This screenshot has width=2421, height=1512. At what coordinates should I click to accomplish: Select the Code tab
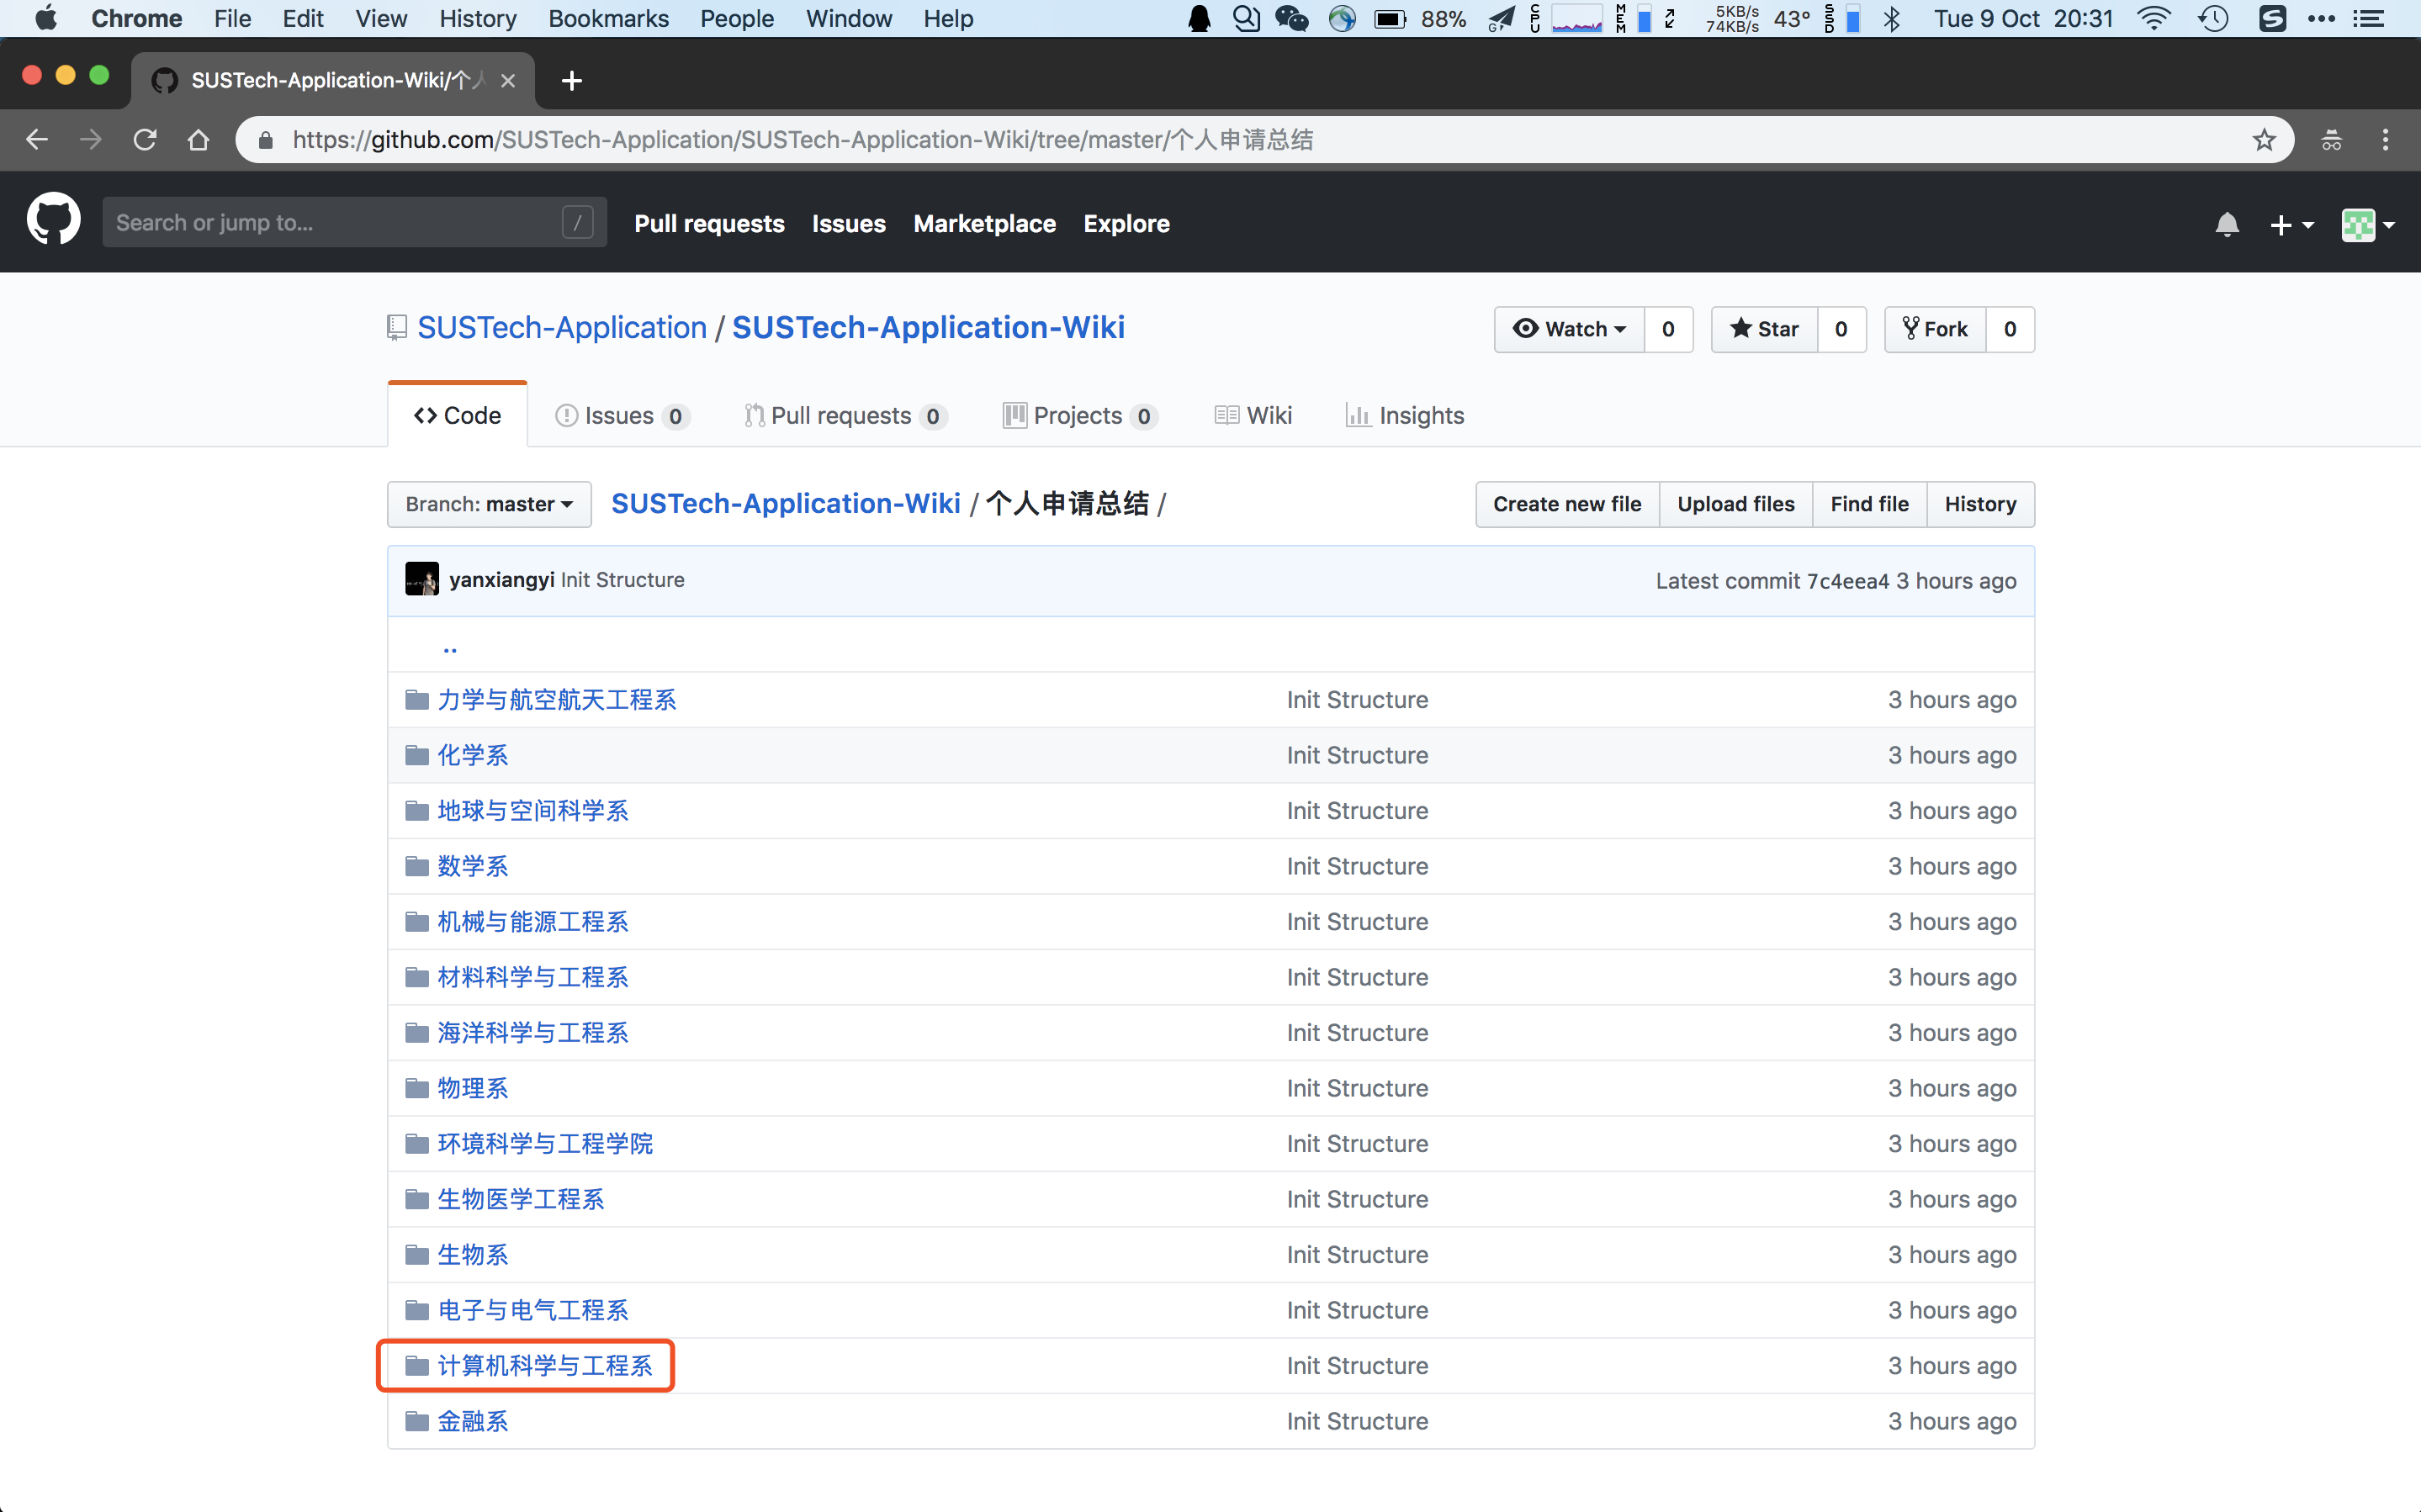coord(458,416)
